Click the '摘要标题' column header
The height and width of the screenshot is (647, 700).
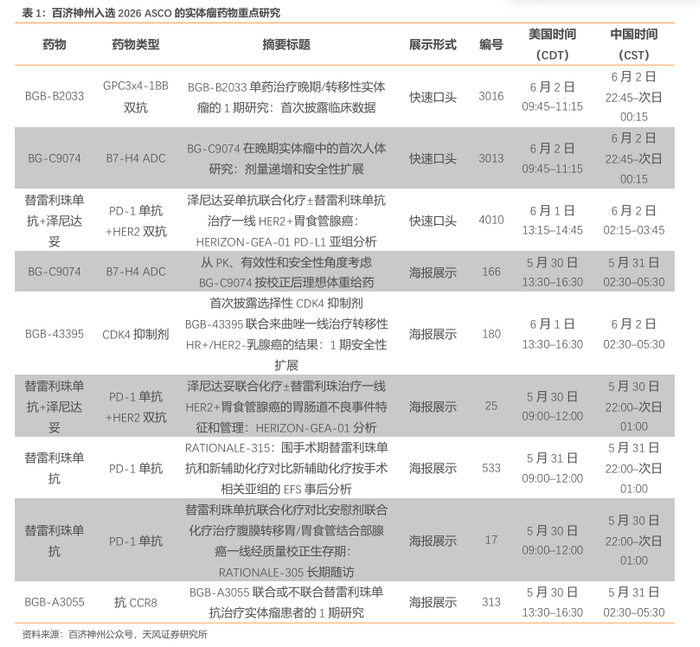coord(286,45)
